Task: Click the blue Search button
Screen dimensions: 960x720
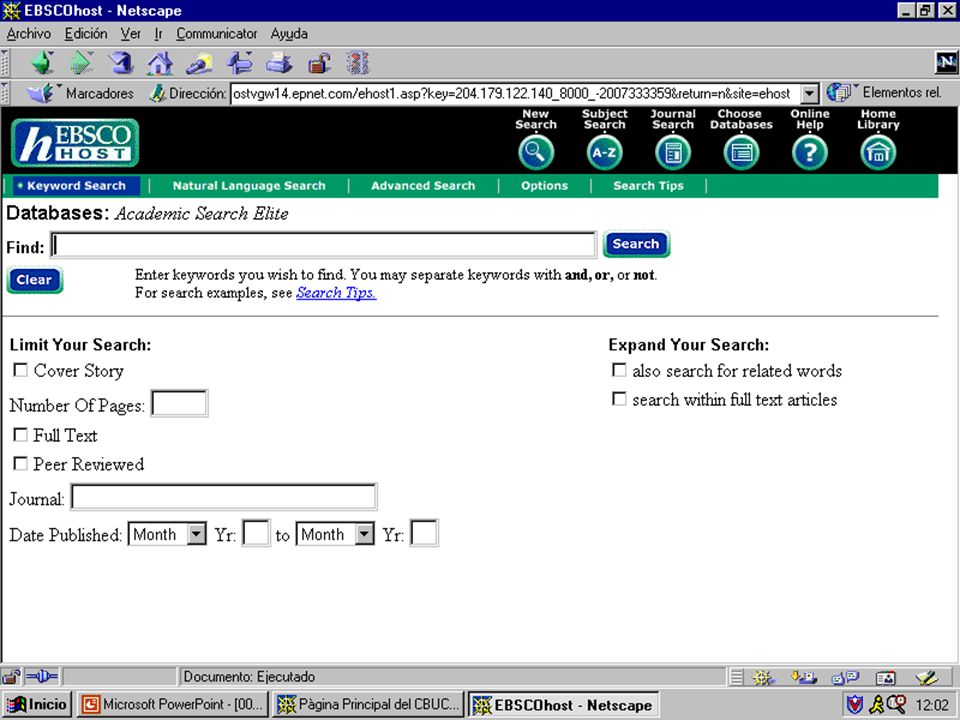Action: coord(636,244)
